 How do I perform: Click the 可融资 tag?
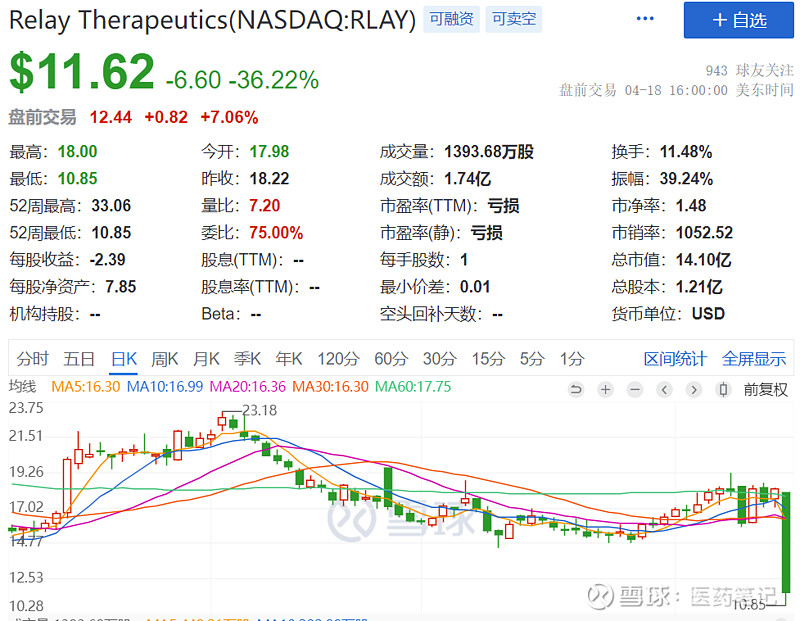[452, 19]
